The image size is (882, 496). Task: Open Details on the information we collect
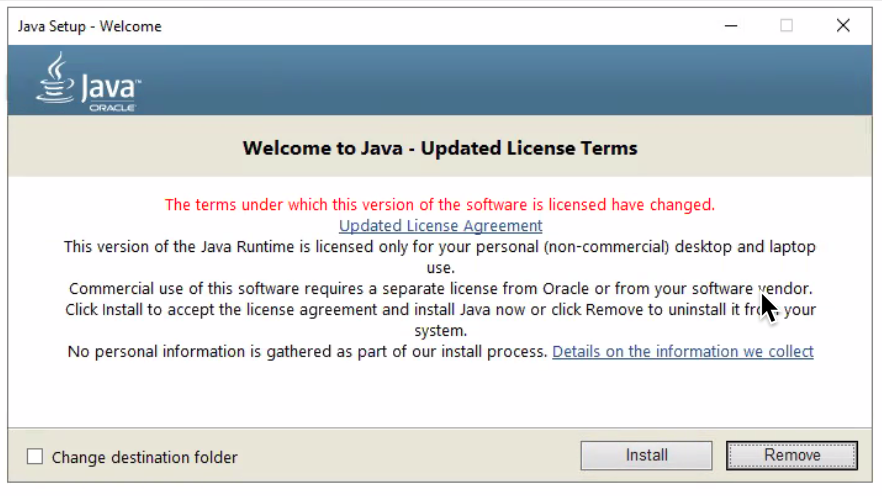683,351
